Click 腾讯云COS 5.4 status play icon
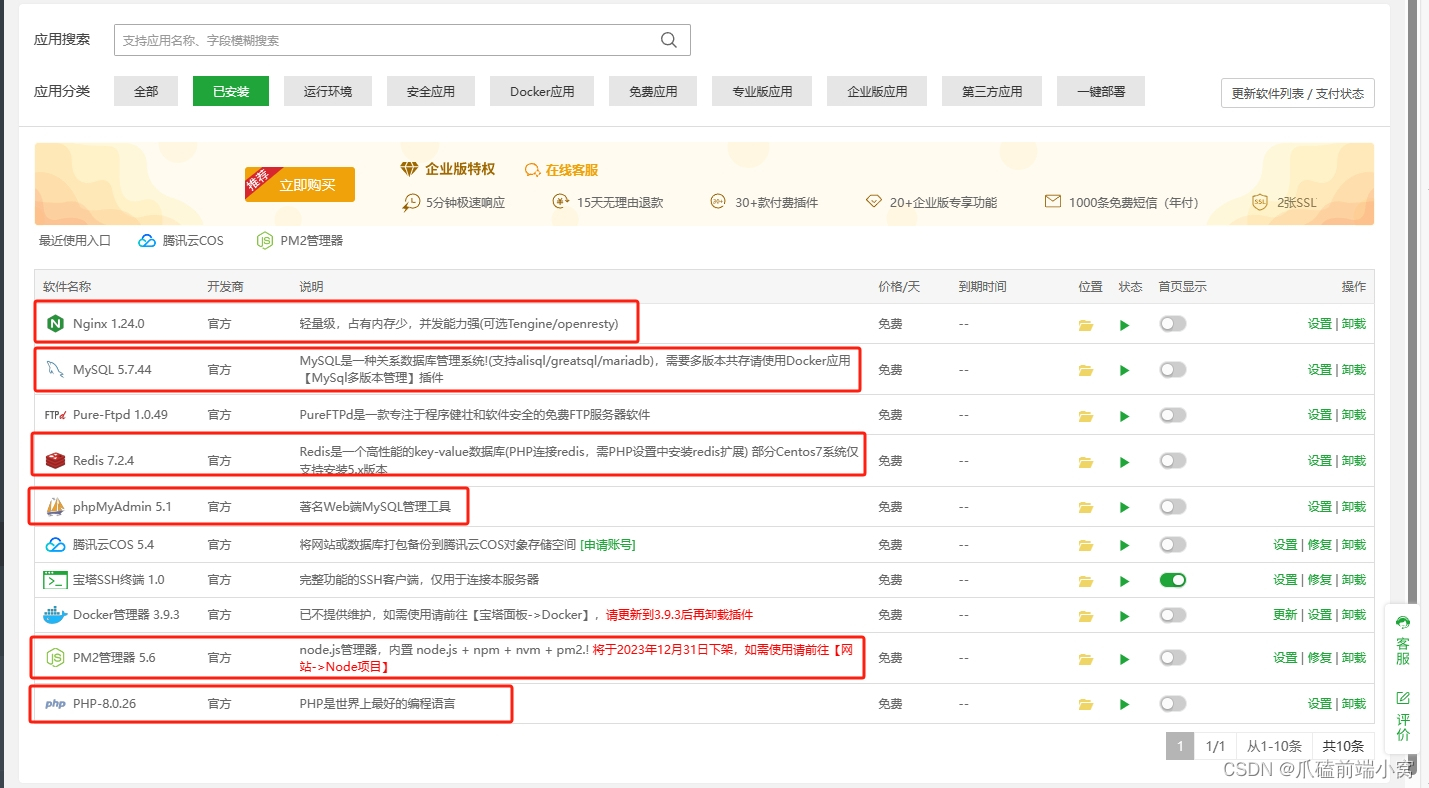The image size is (1429, 788). pos(1125,545)
